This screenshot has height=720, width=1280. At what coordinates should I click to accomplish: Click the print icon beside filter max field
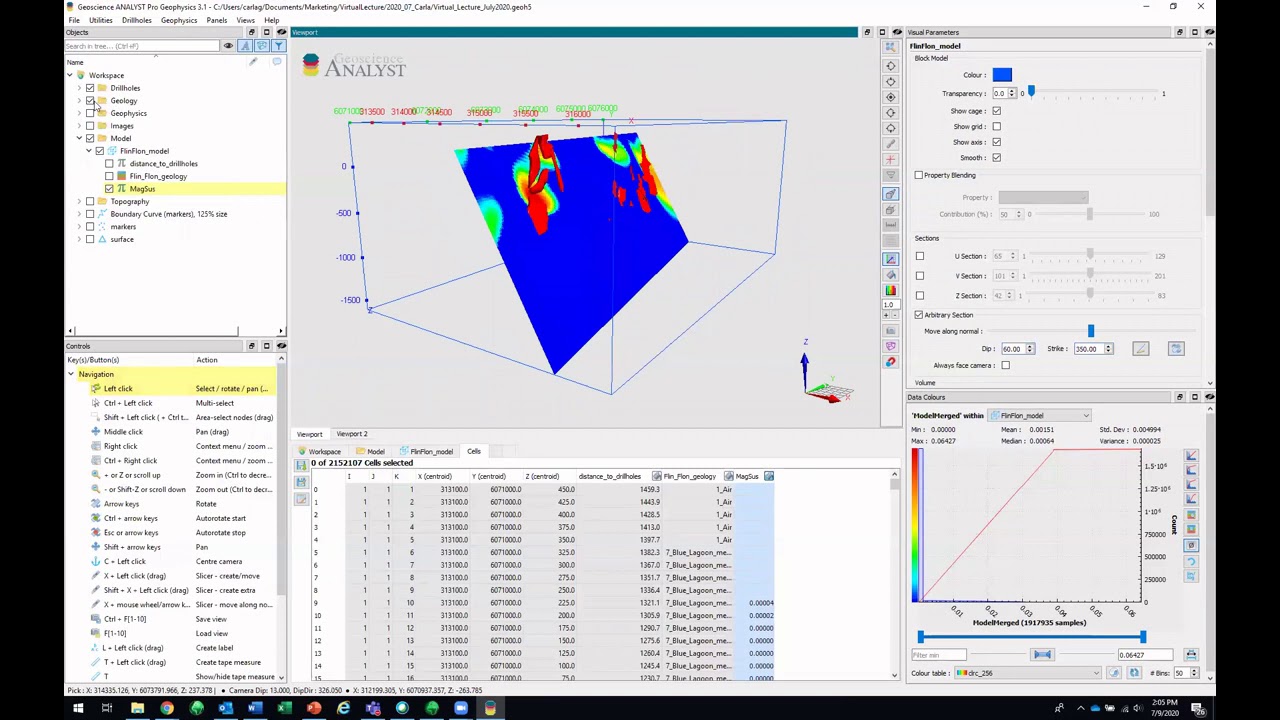tap(1191, 655)
